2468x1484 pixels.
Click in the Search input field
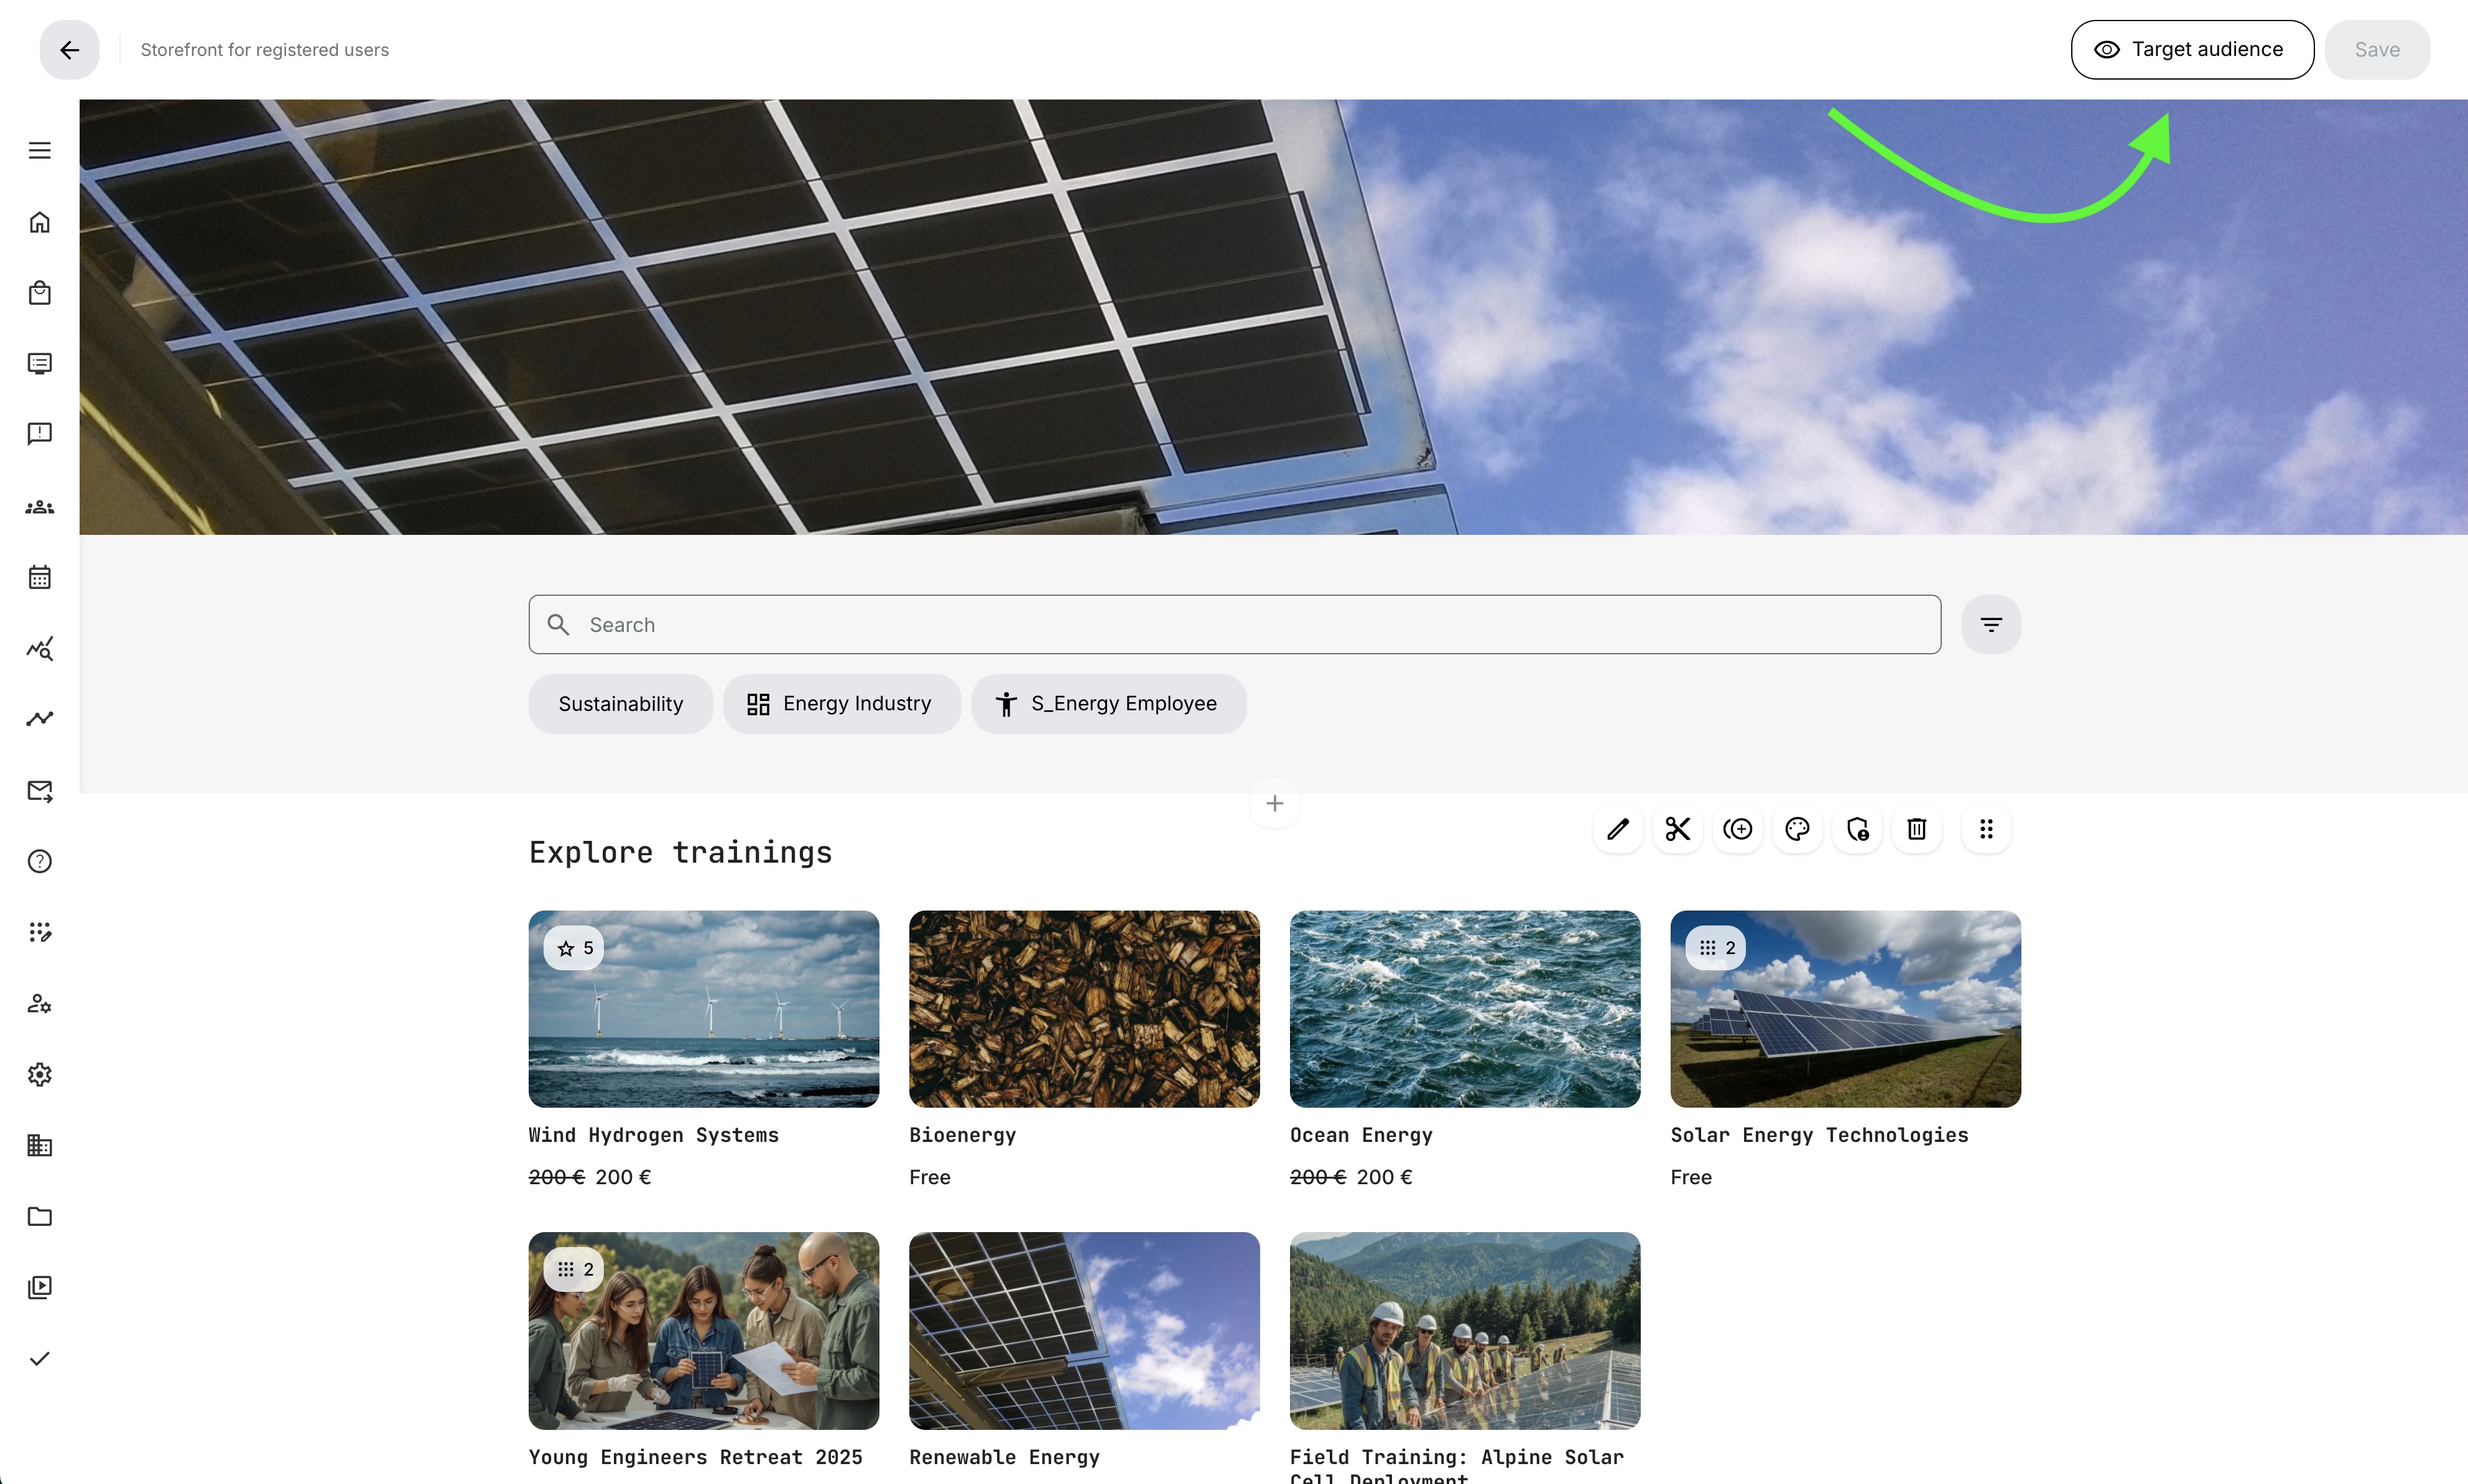pos(1234,625)
